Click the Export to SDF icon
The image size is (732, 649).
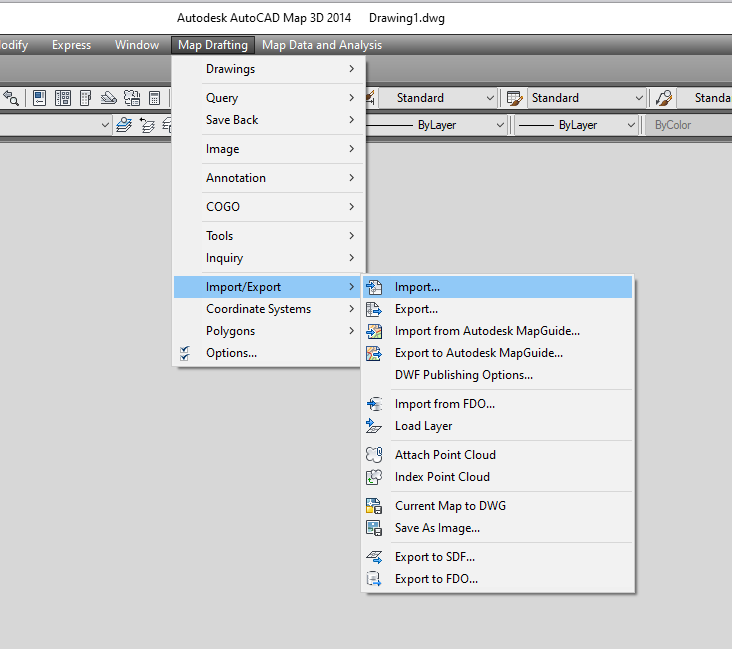pyautogui.click(x=374, y=557)
